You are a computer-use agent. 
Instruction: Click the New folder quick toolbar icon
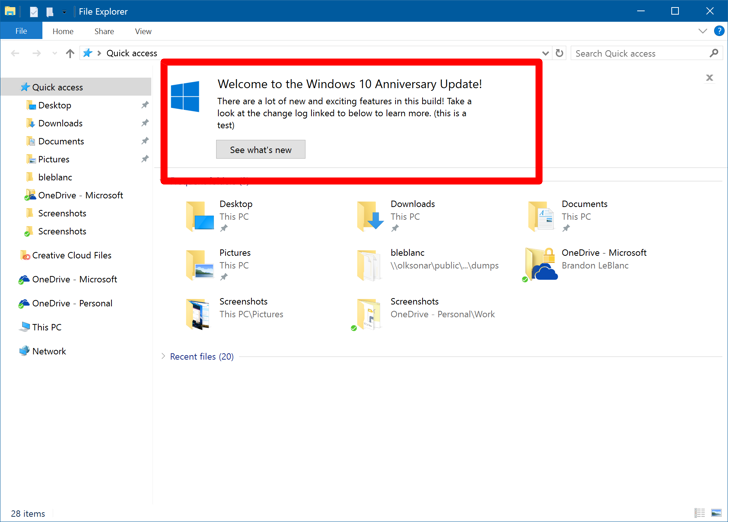click(x=49, y=11)
